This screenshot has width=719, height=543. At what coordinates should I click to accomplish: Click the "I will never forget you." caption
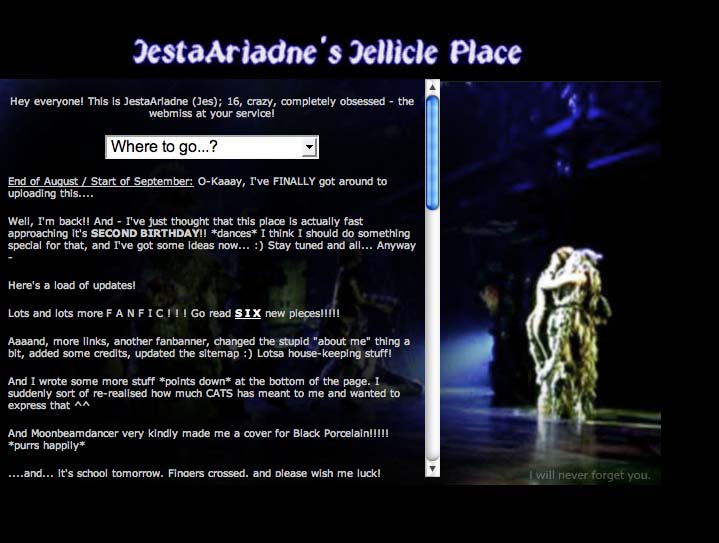(x=590, y=475)
